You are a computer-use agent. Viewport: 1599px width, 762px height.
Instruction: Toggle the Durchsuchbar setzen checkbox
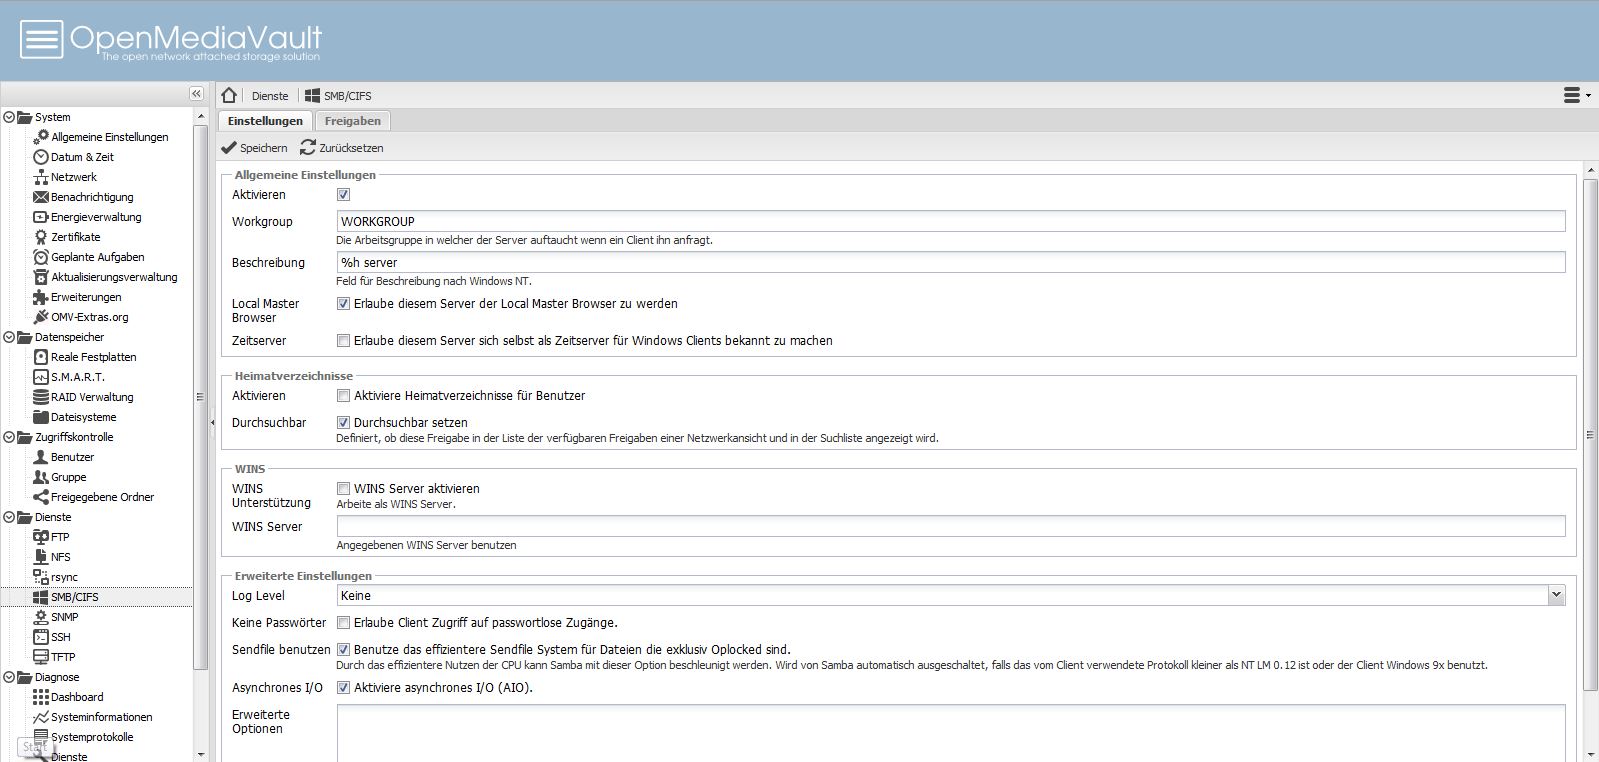pyautogui.click(x=343, y=423)
